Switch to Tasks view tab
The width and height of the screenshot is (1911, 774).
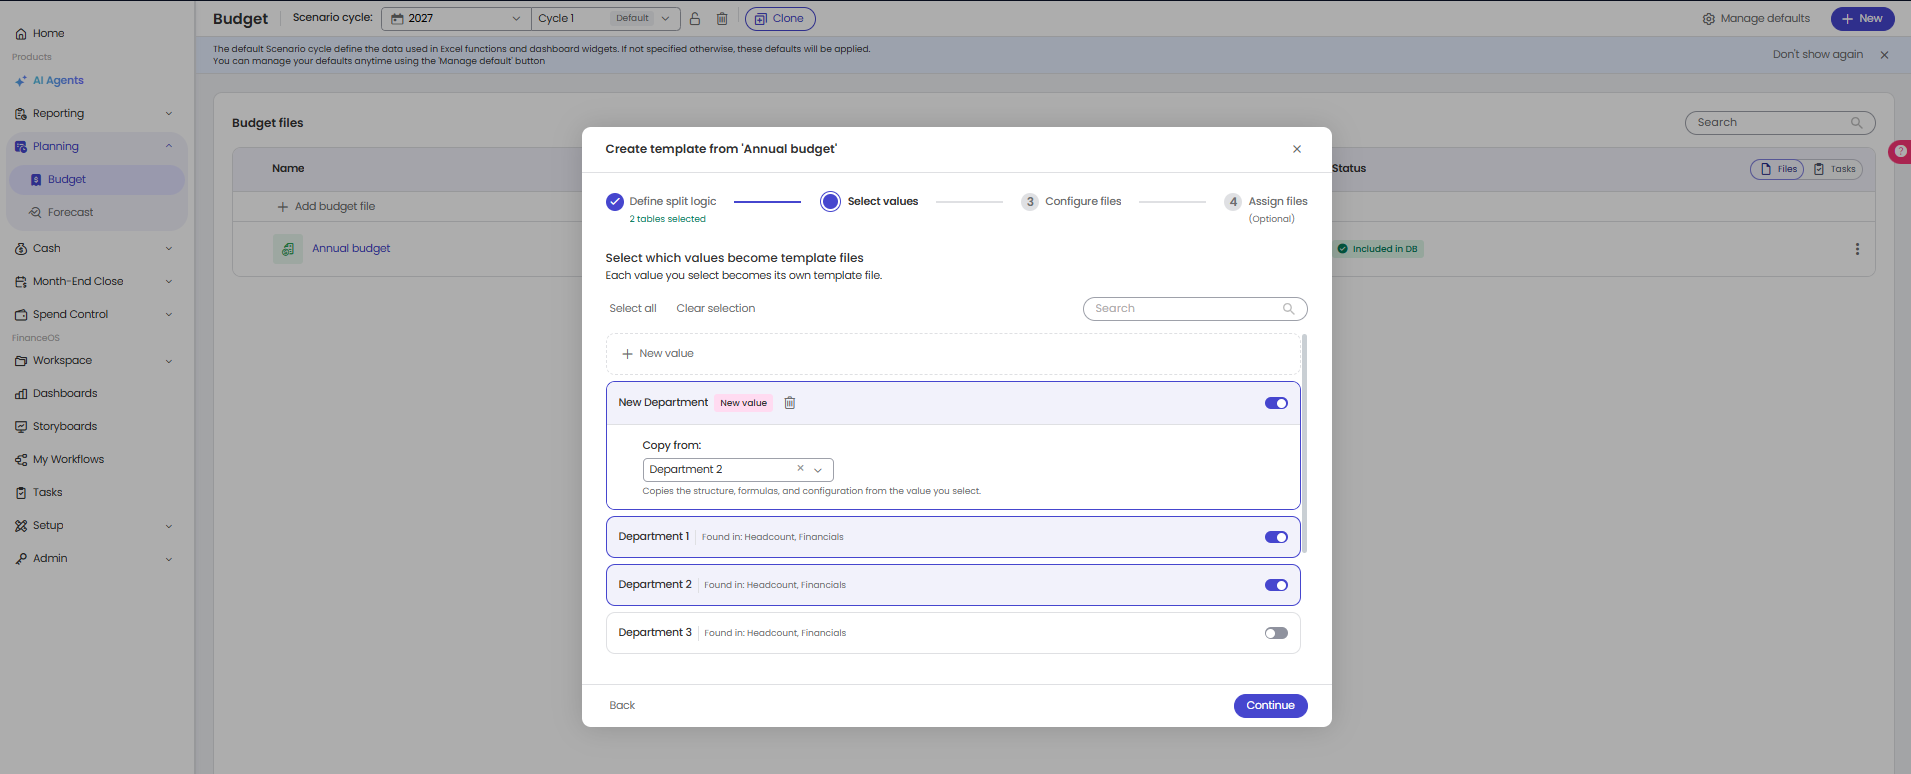tap(1834, 169)
